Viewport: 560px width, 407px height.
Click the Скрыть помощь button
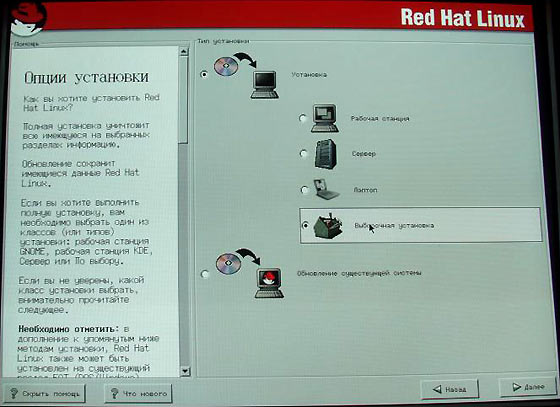(x=44, y=394)
